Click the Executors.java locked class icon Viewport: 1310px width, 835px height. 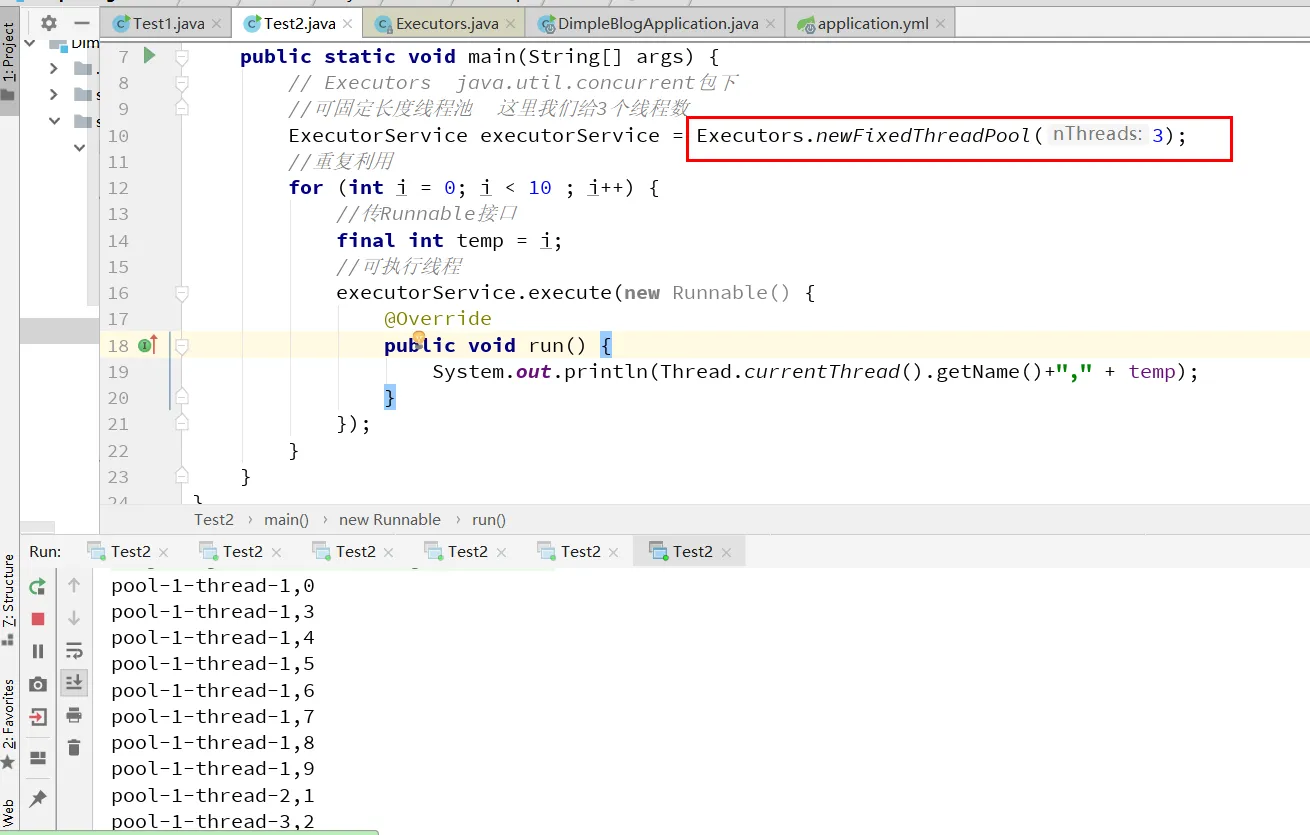(x=384, y=24)
